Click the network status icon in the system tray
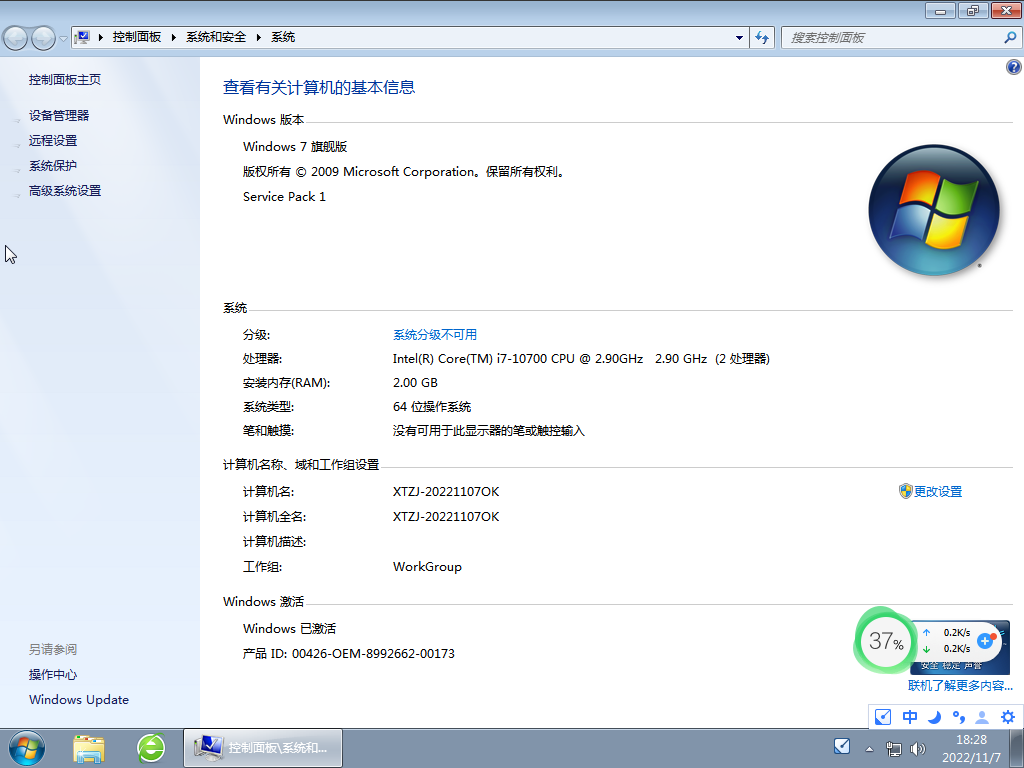The height and width of the screenshot is (768, 1024). (x=893, y=748)
